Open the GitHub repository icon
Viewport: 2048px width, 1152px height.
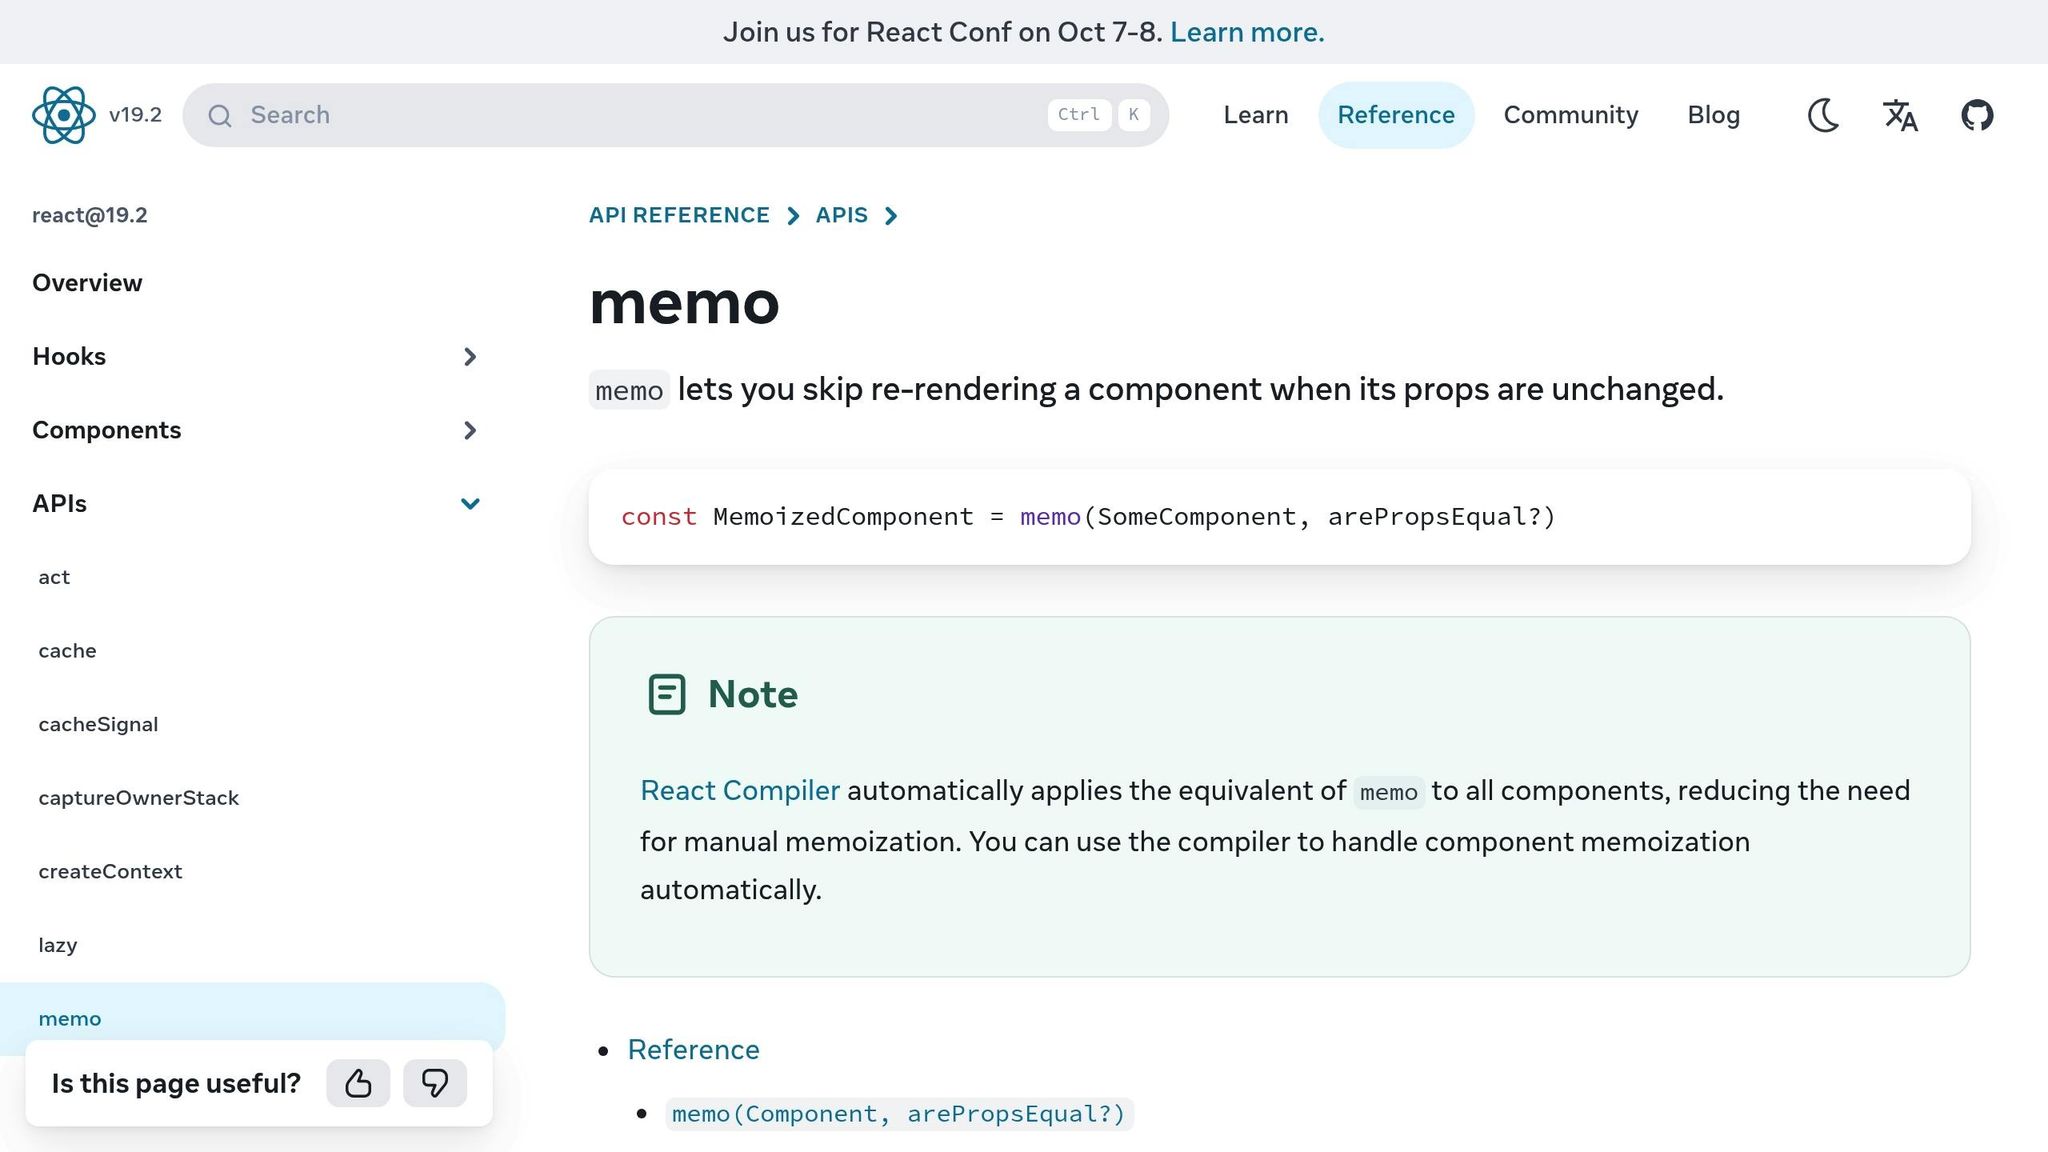pyautogui.click(x=1977, y=115)
